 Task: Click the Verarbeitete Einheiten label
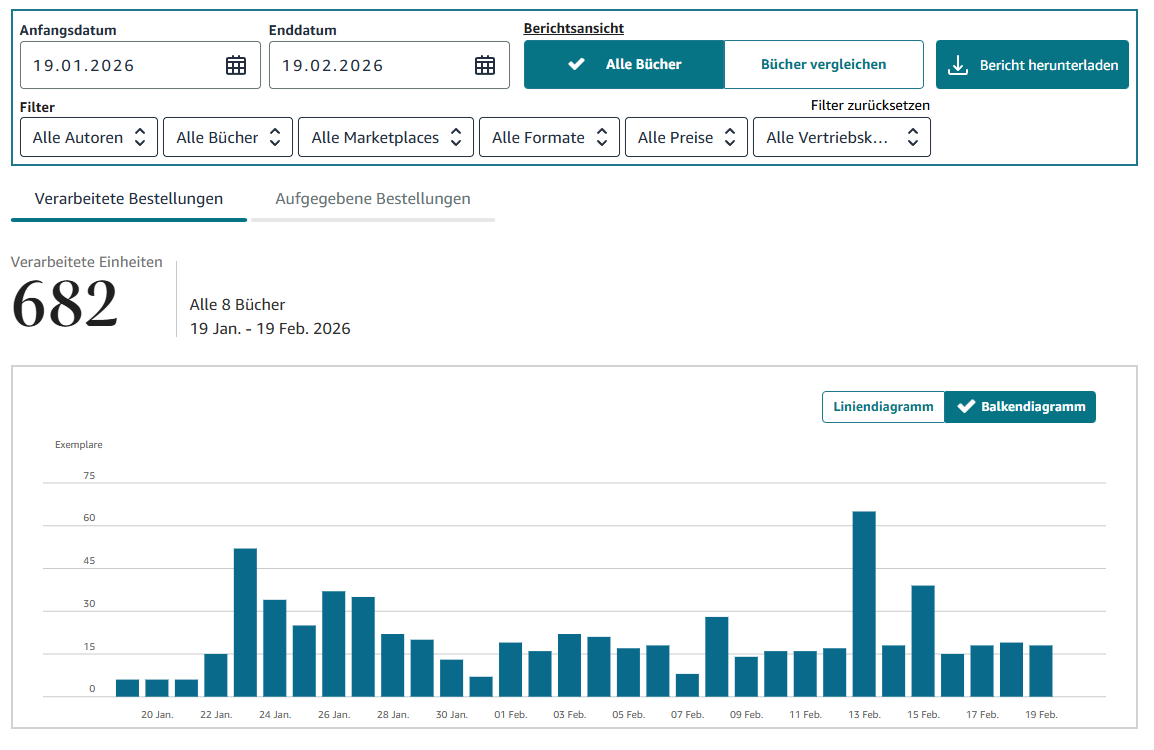pos(86,262)
